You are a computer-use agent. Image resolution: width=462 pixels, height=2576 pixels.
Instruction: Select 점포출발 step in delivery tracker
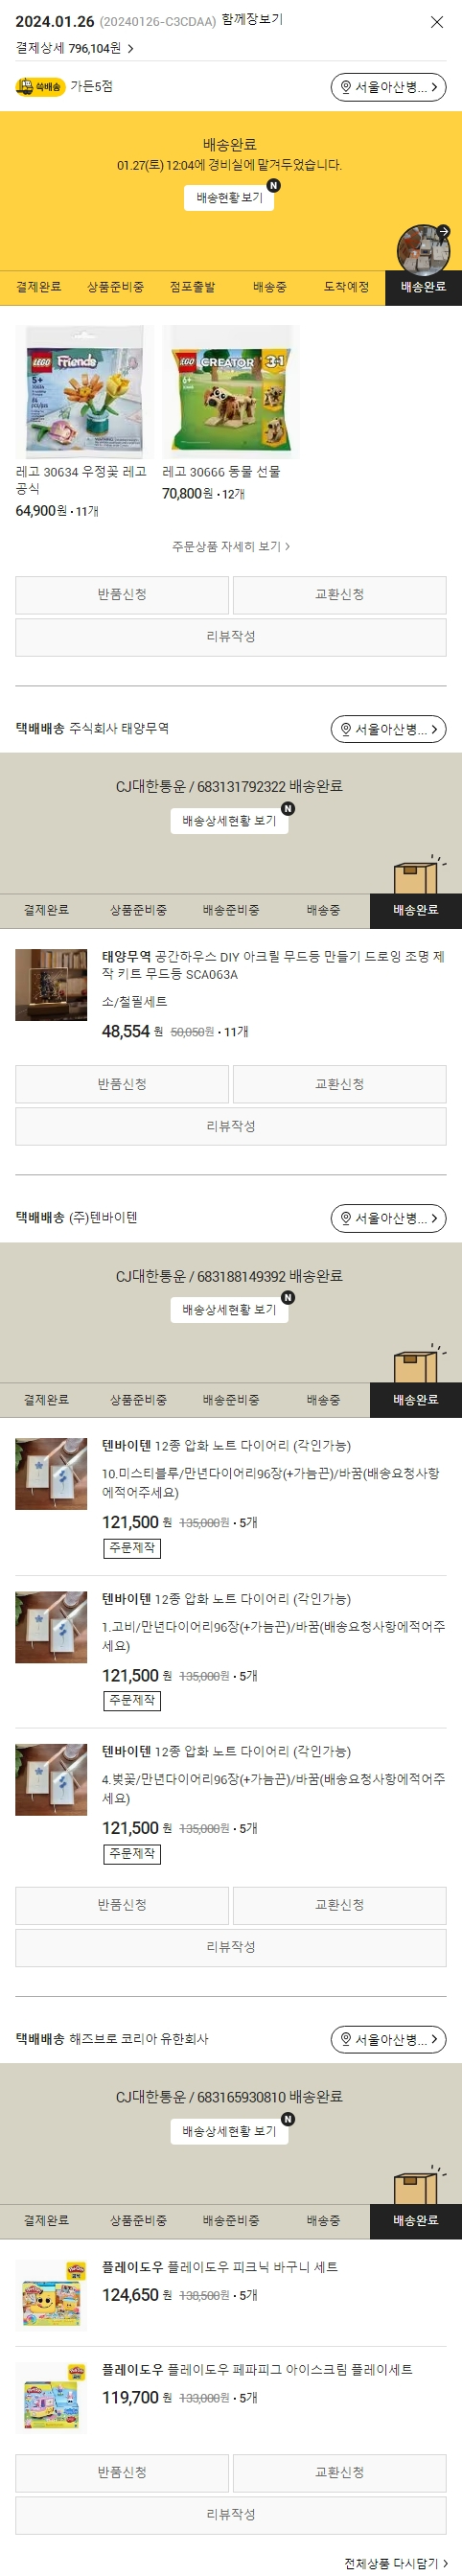192,287
